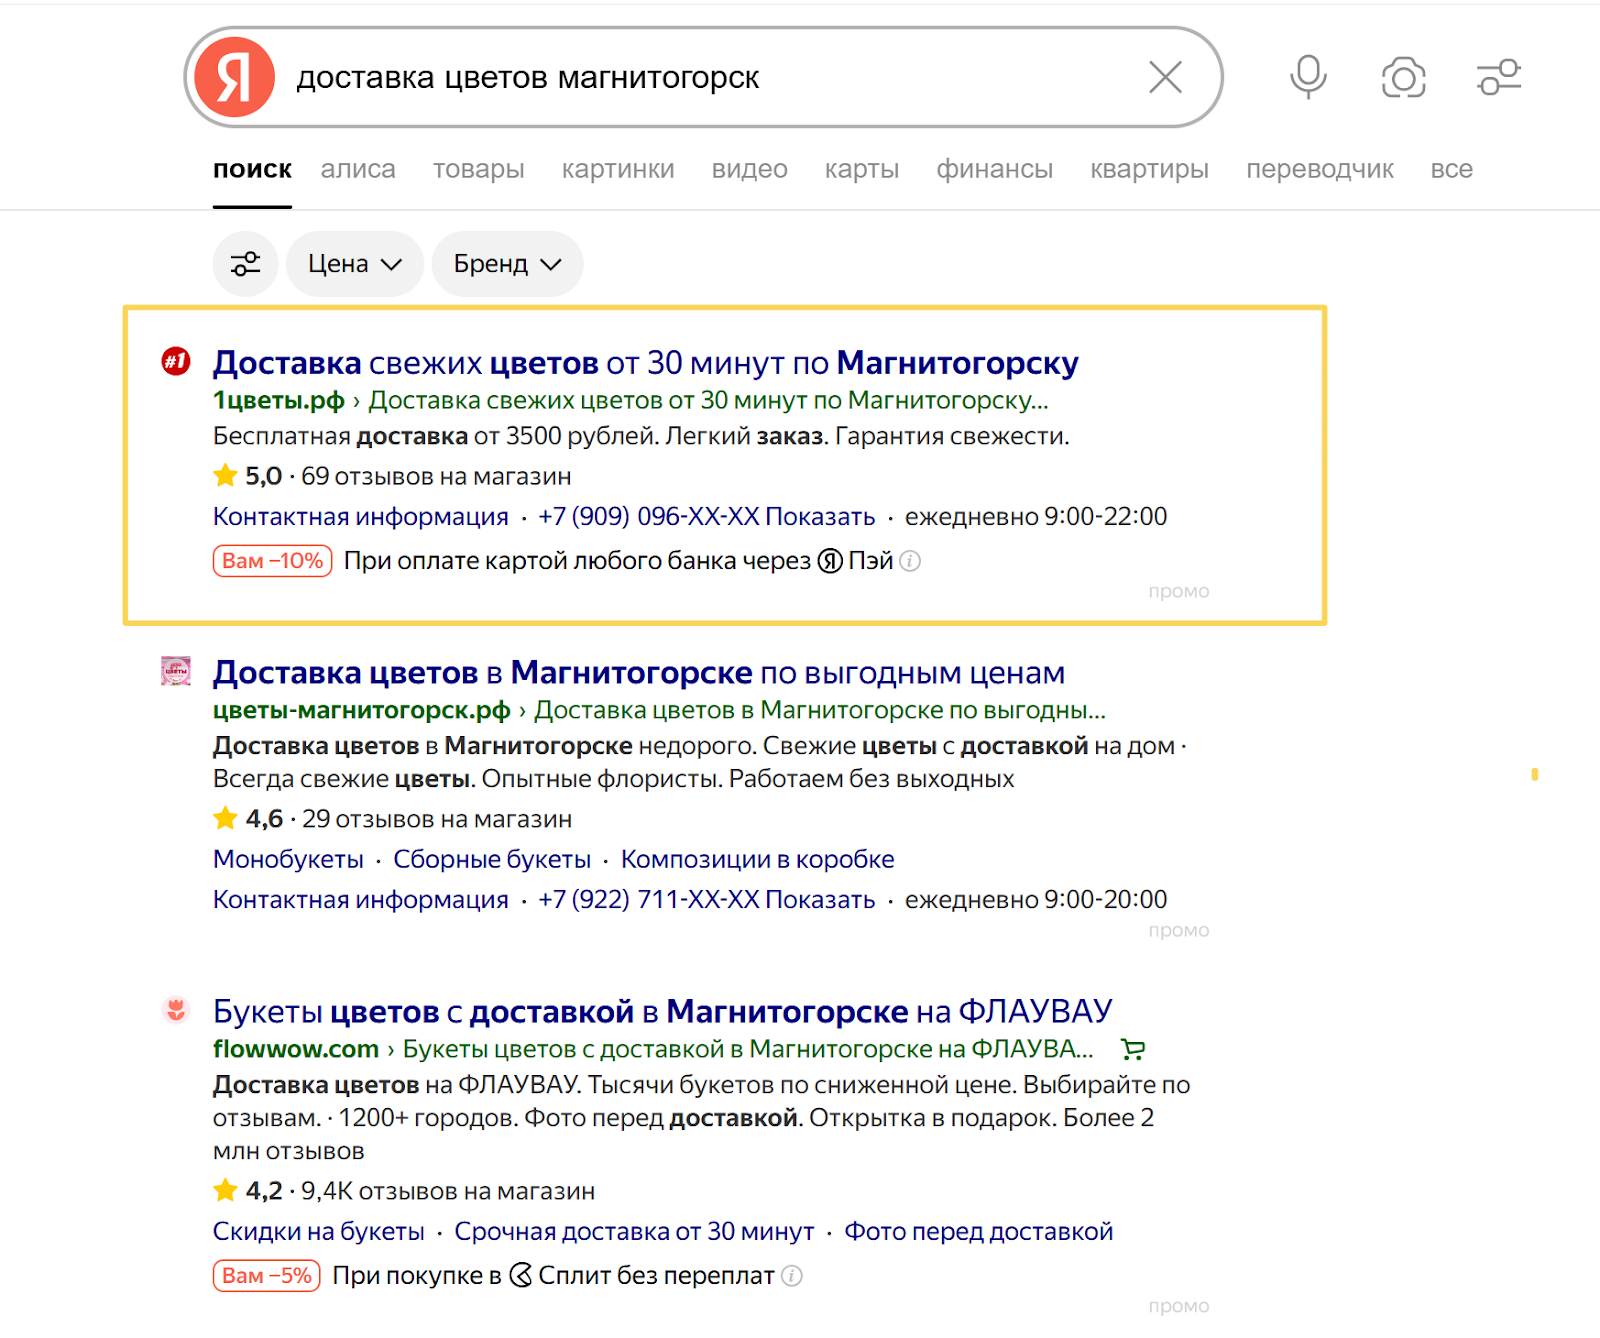Open the товары tab
This screenshot has width=1600, height=1338.
478,169
